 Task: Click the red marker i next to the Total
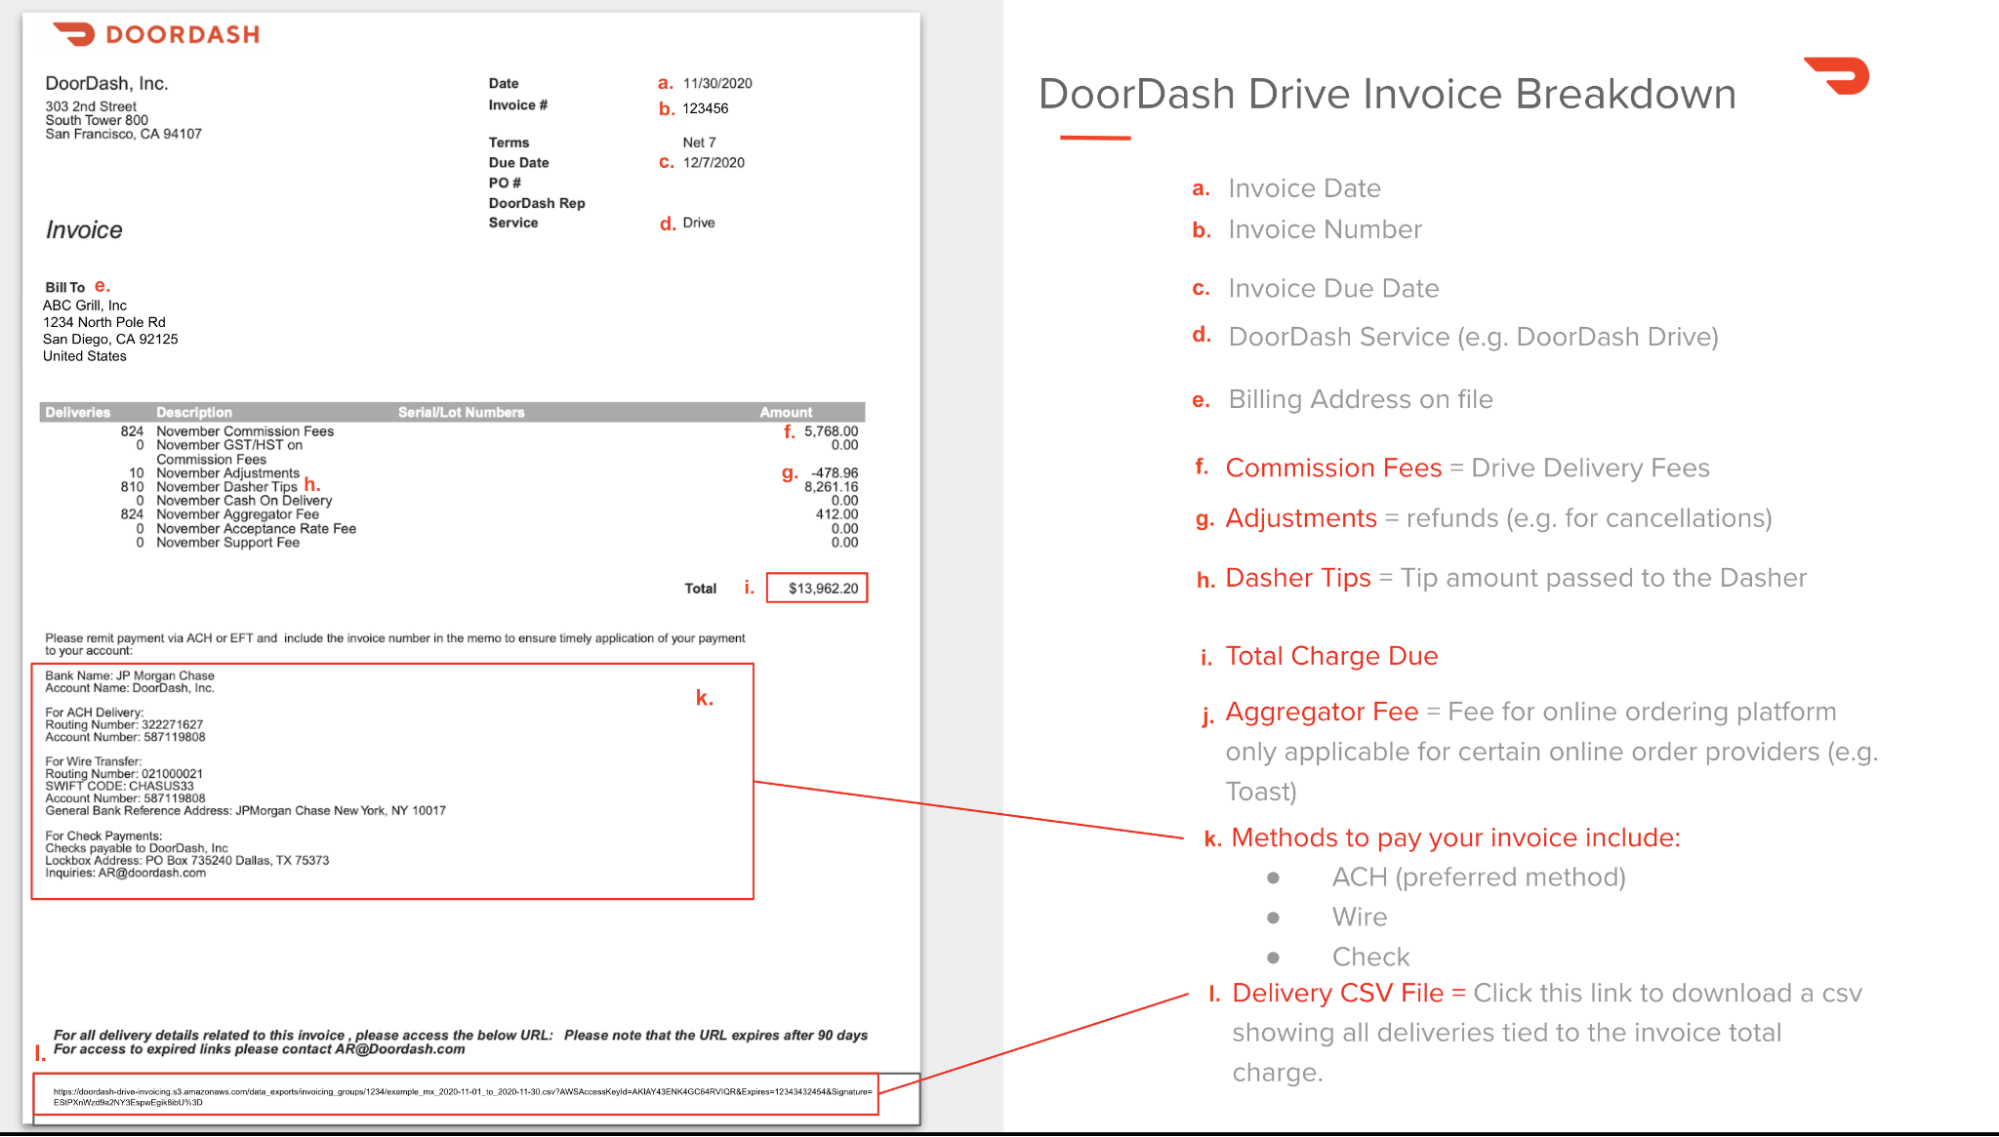(748, 589)
